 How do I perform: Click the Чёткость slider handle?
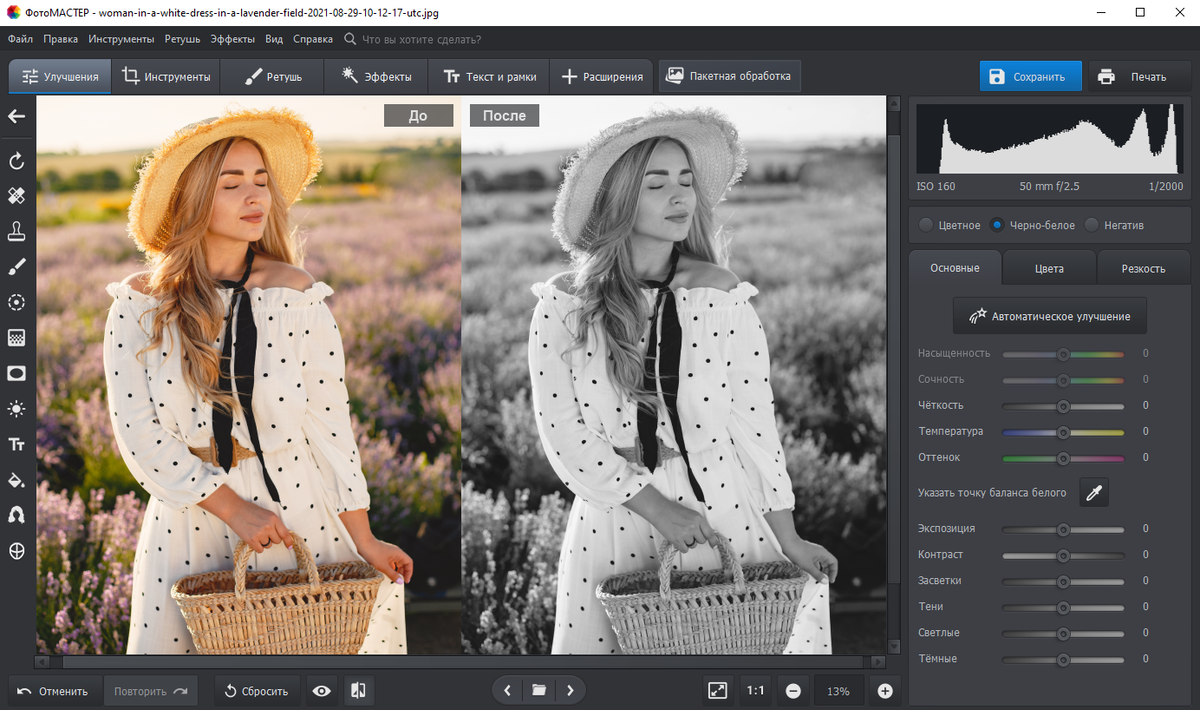[1063, 406]
